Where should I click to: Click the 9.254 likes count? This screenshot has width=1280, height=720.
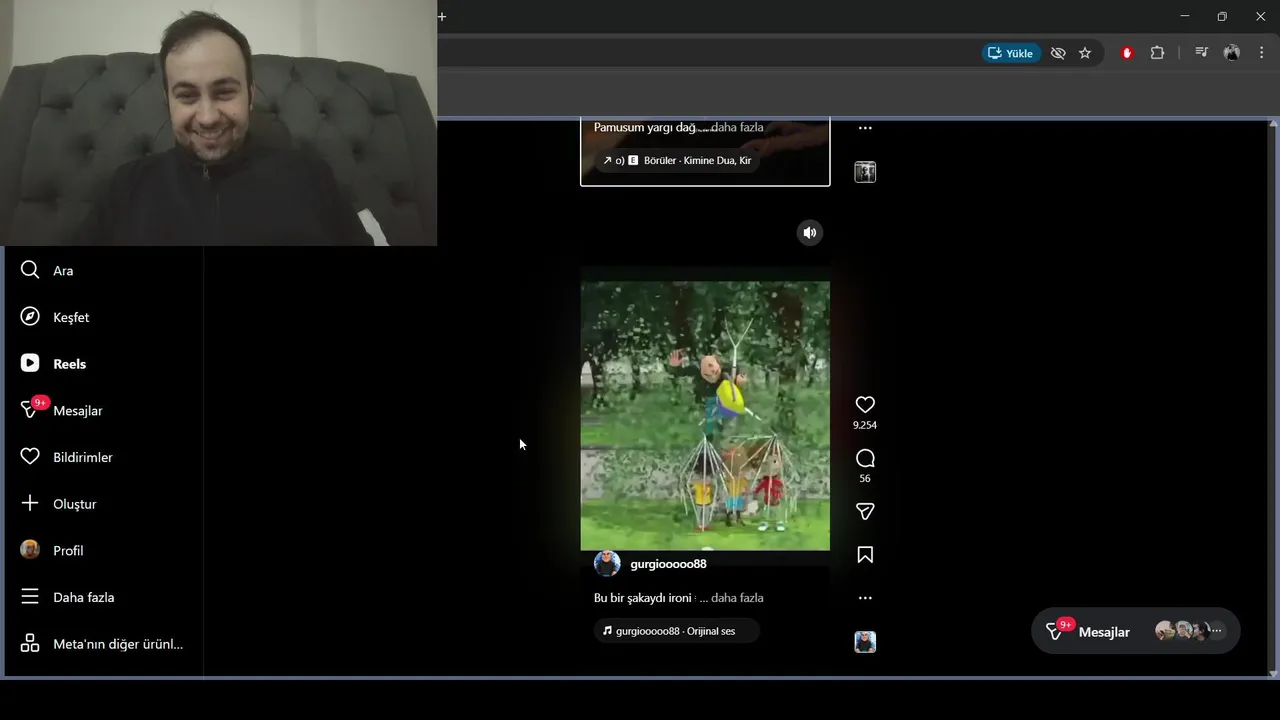[x=865, y=425]
